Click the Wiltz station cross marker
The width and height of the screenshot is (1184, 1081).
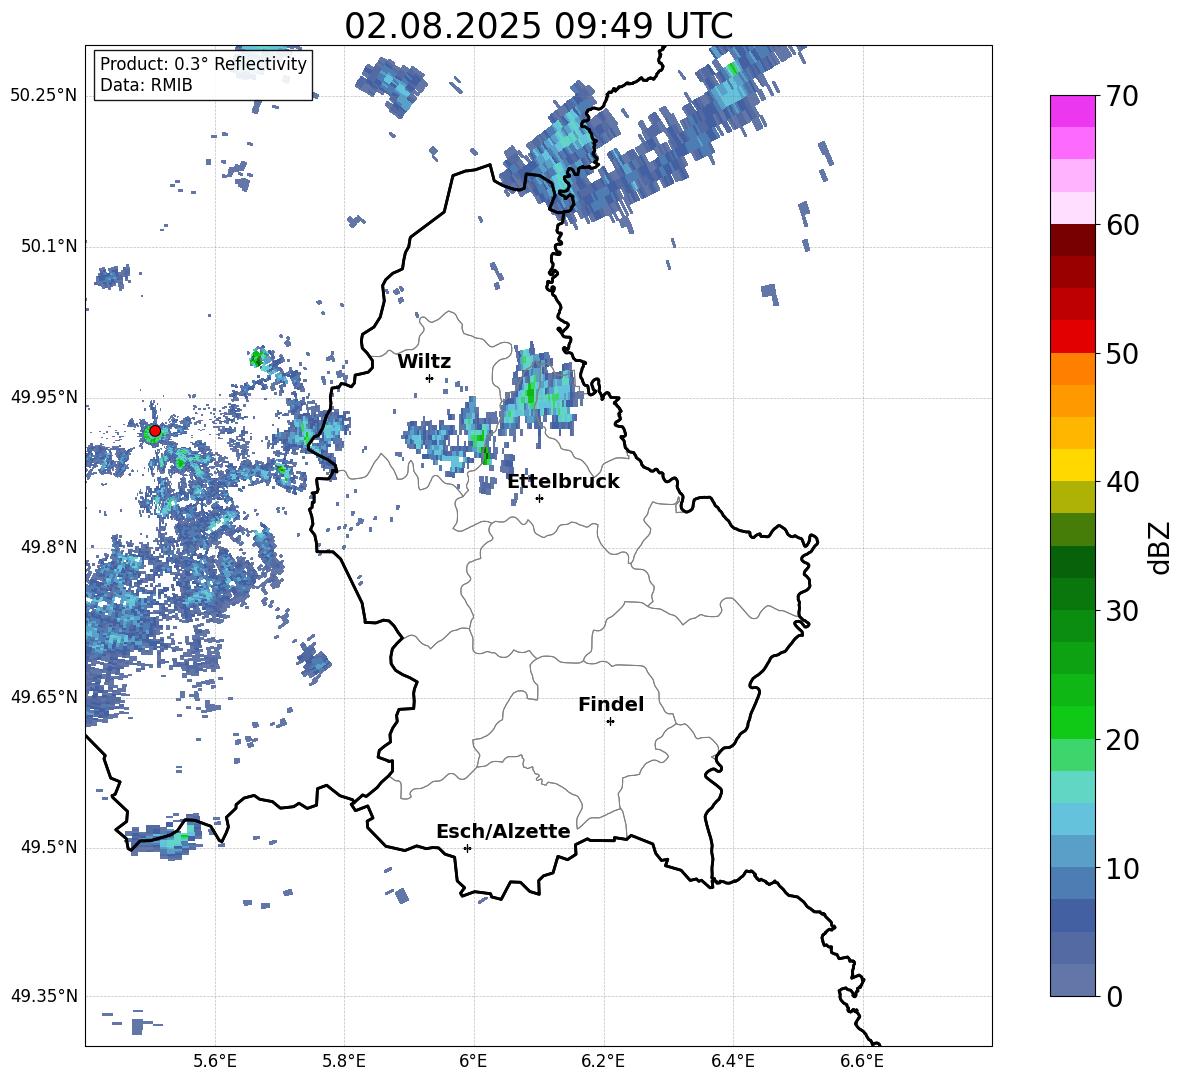pyautogui.click(x=430, y=378)
